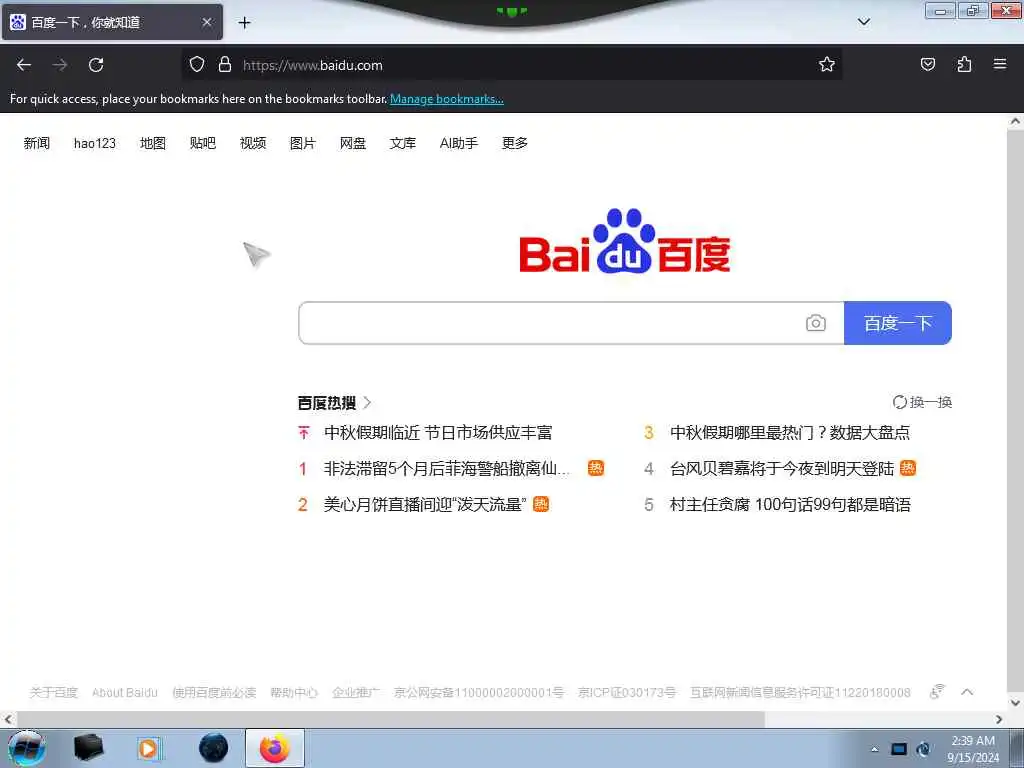This screenshot has height=768, width=1024.
Task: Open the Windows Start button
Action: [26, 748]
